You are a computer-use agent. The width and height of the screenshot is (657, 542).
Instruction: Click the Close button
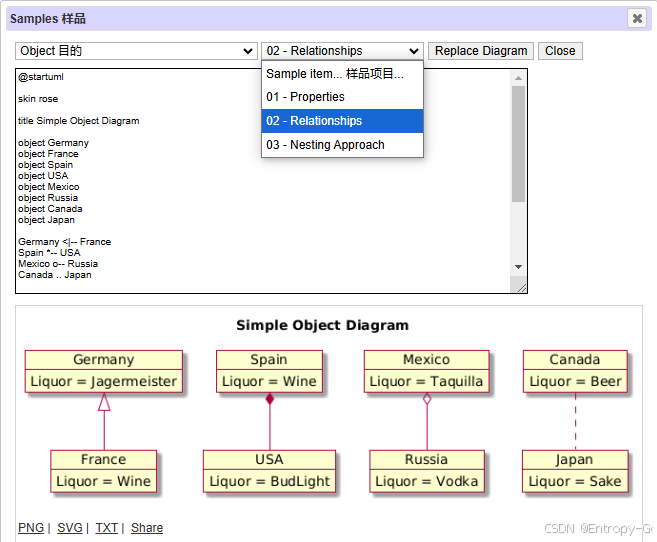(x=560, y=51)
